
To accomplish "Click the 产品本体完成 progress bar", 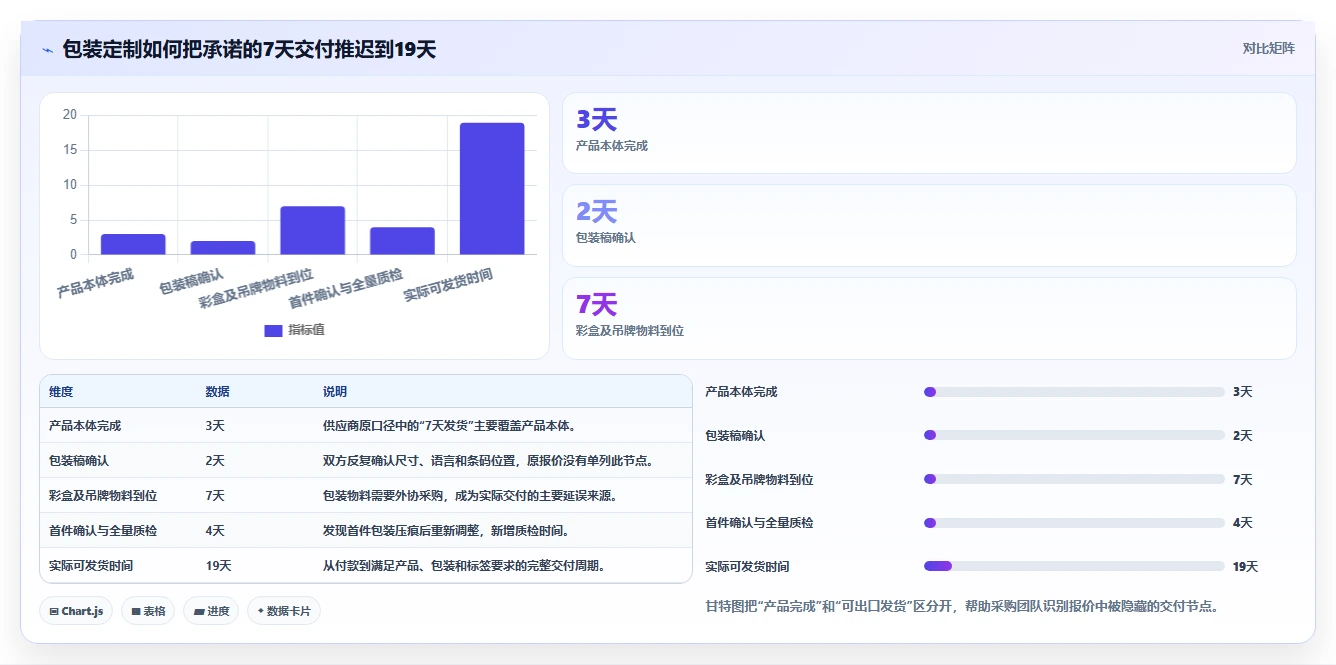I will (x=1074, y=392).
